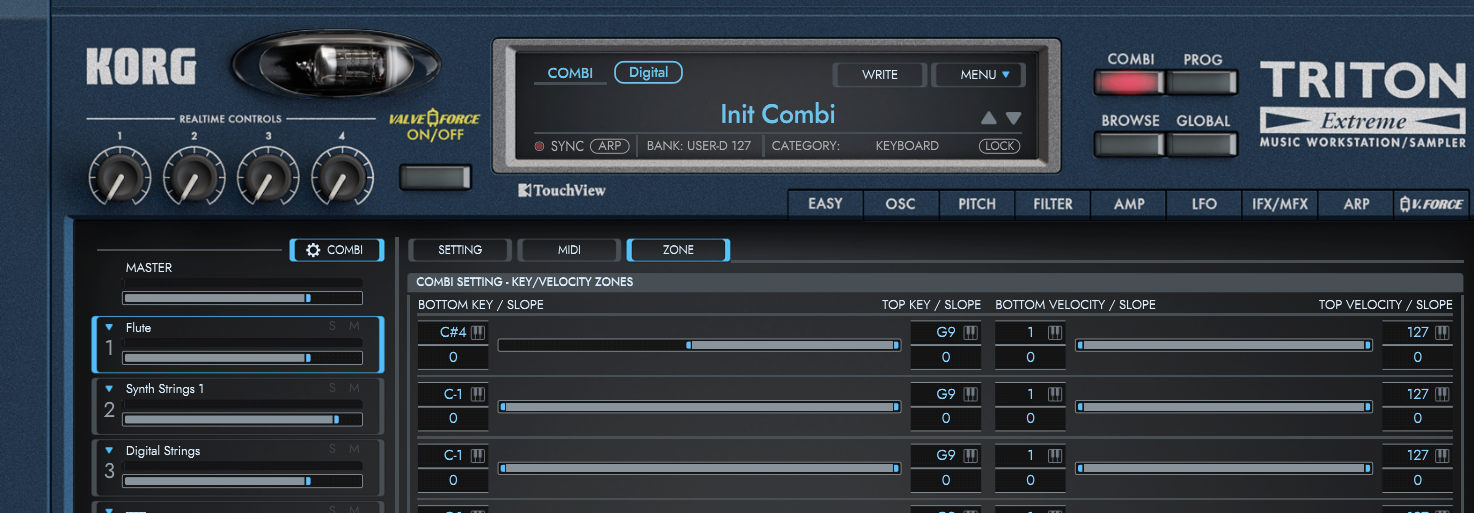Click the Flute velocity range slider
The height and width of the screenshot is (513, 1474).
[x=1225, y=345]
